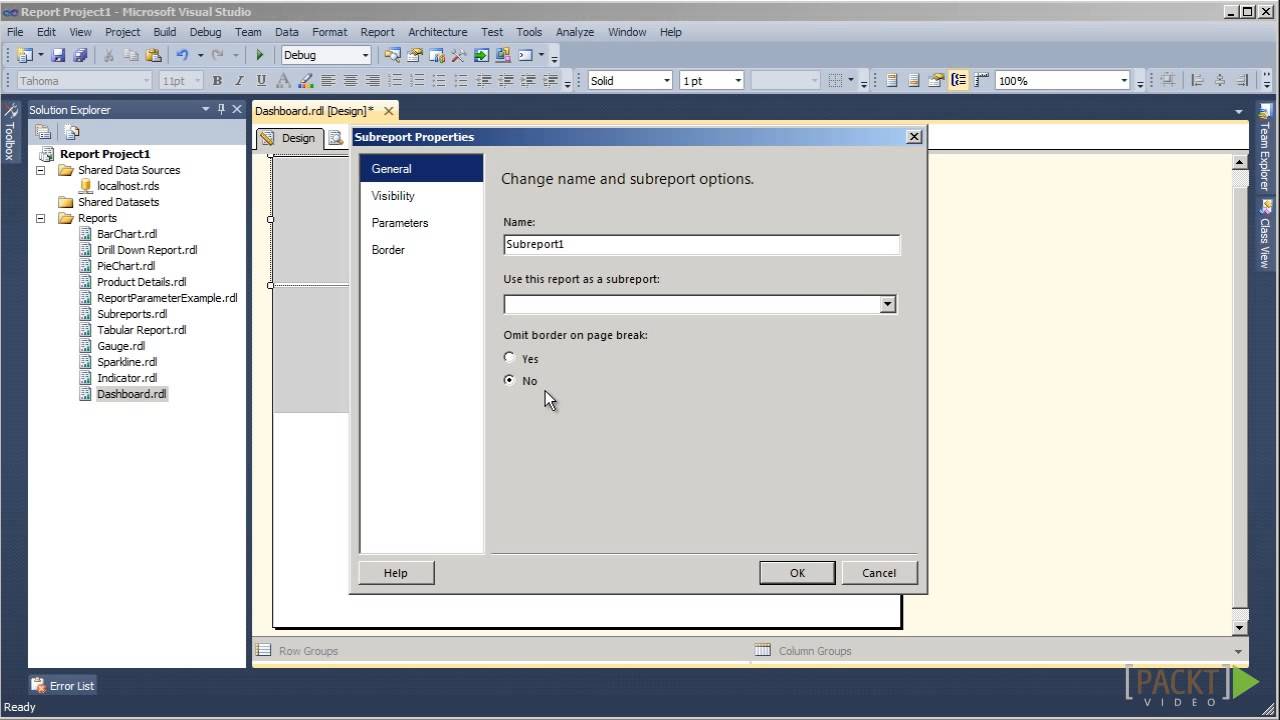1280x720 pixels.
Task: Select Yes for omit border on page break
Action: pyautogui.click(x=510, y=358)
